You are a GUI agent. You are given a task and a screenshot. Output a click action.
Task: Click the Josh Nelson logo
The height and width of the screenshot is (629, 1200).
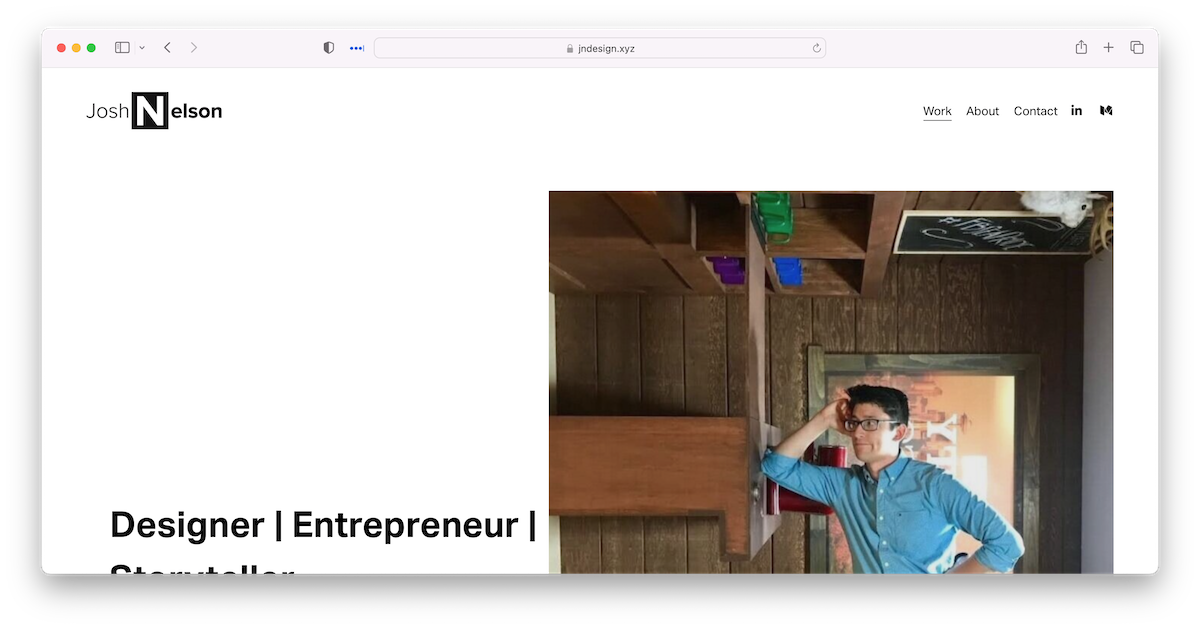click(154, 111)
